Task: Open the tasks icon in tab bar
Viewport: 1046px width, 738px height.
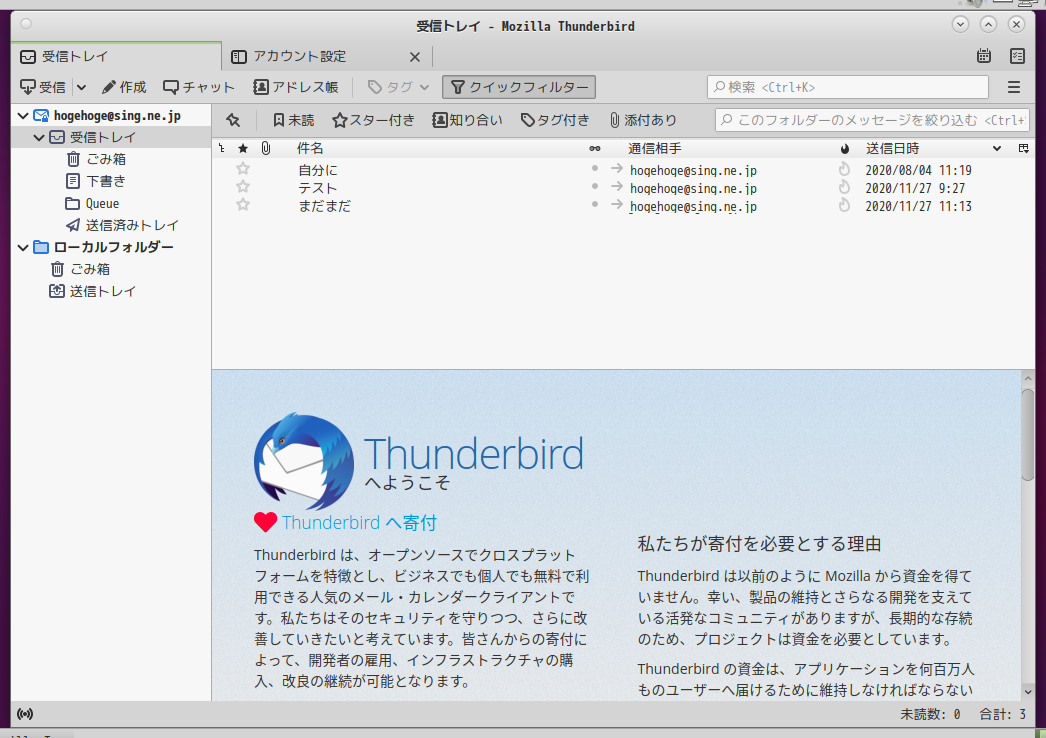Action: [x=1017, y=56]
